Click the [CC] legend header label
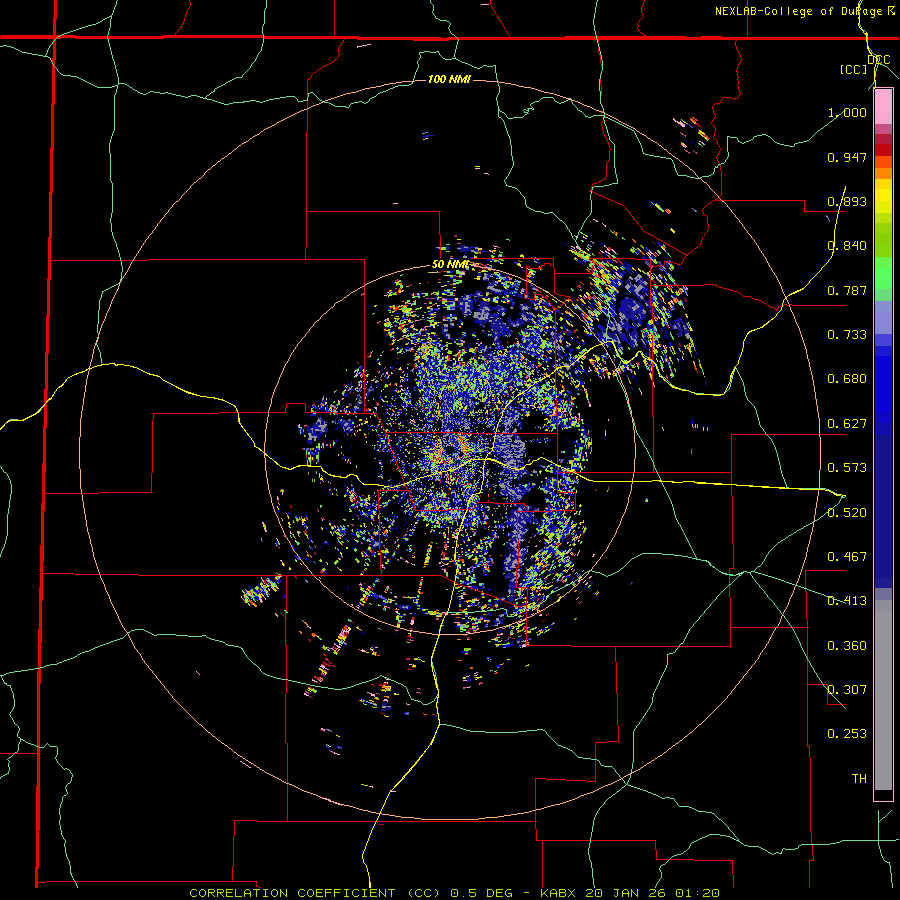Image resolution: width=900 pixels, height=900 pixels. (853, 69)
